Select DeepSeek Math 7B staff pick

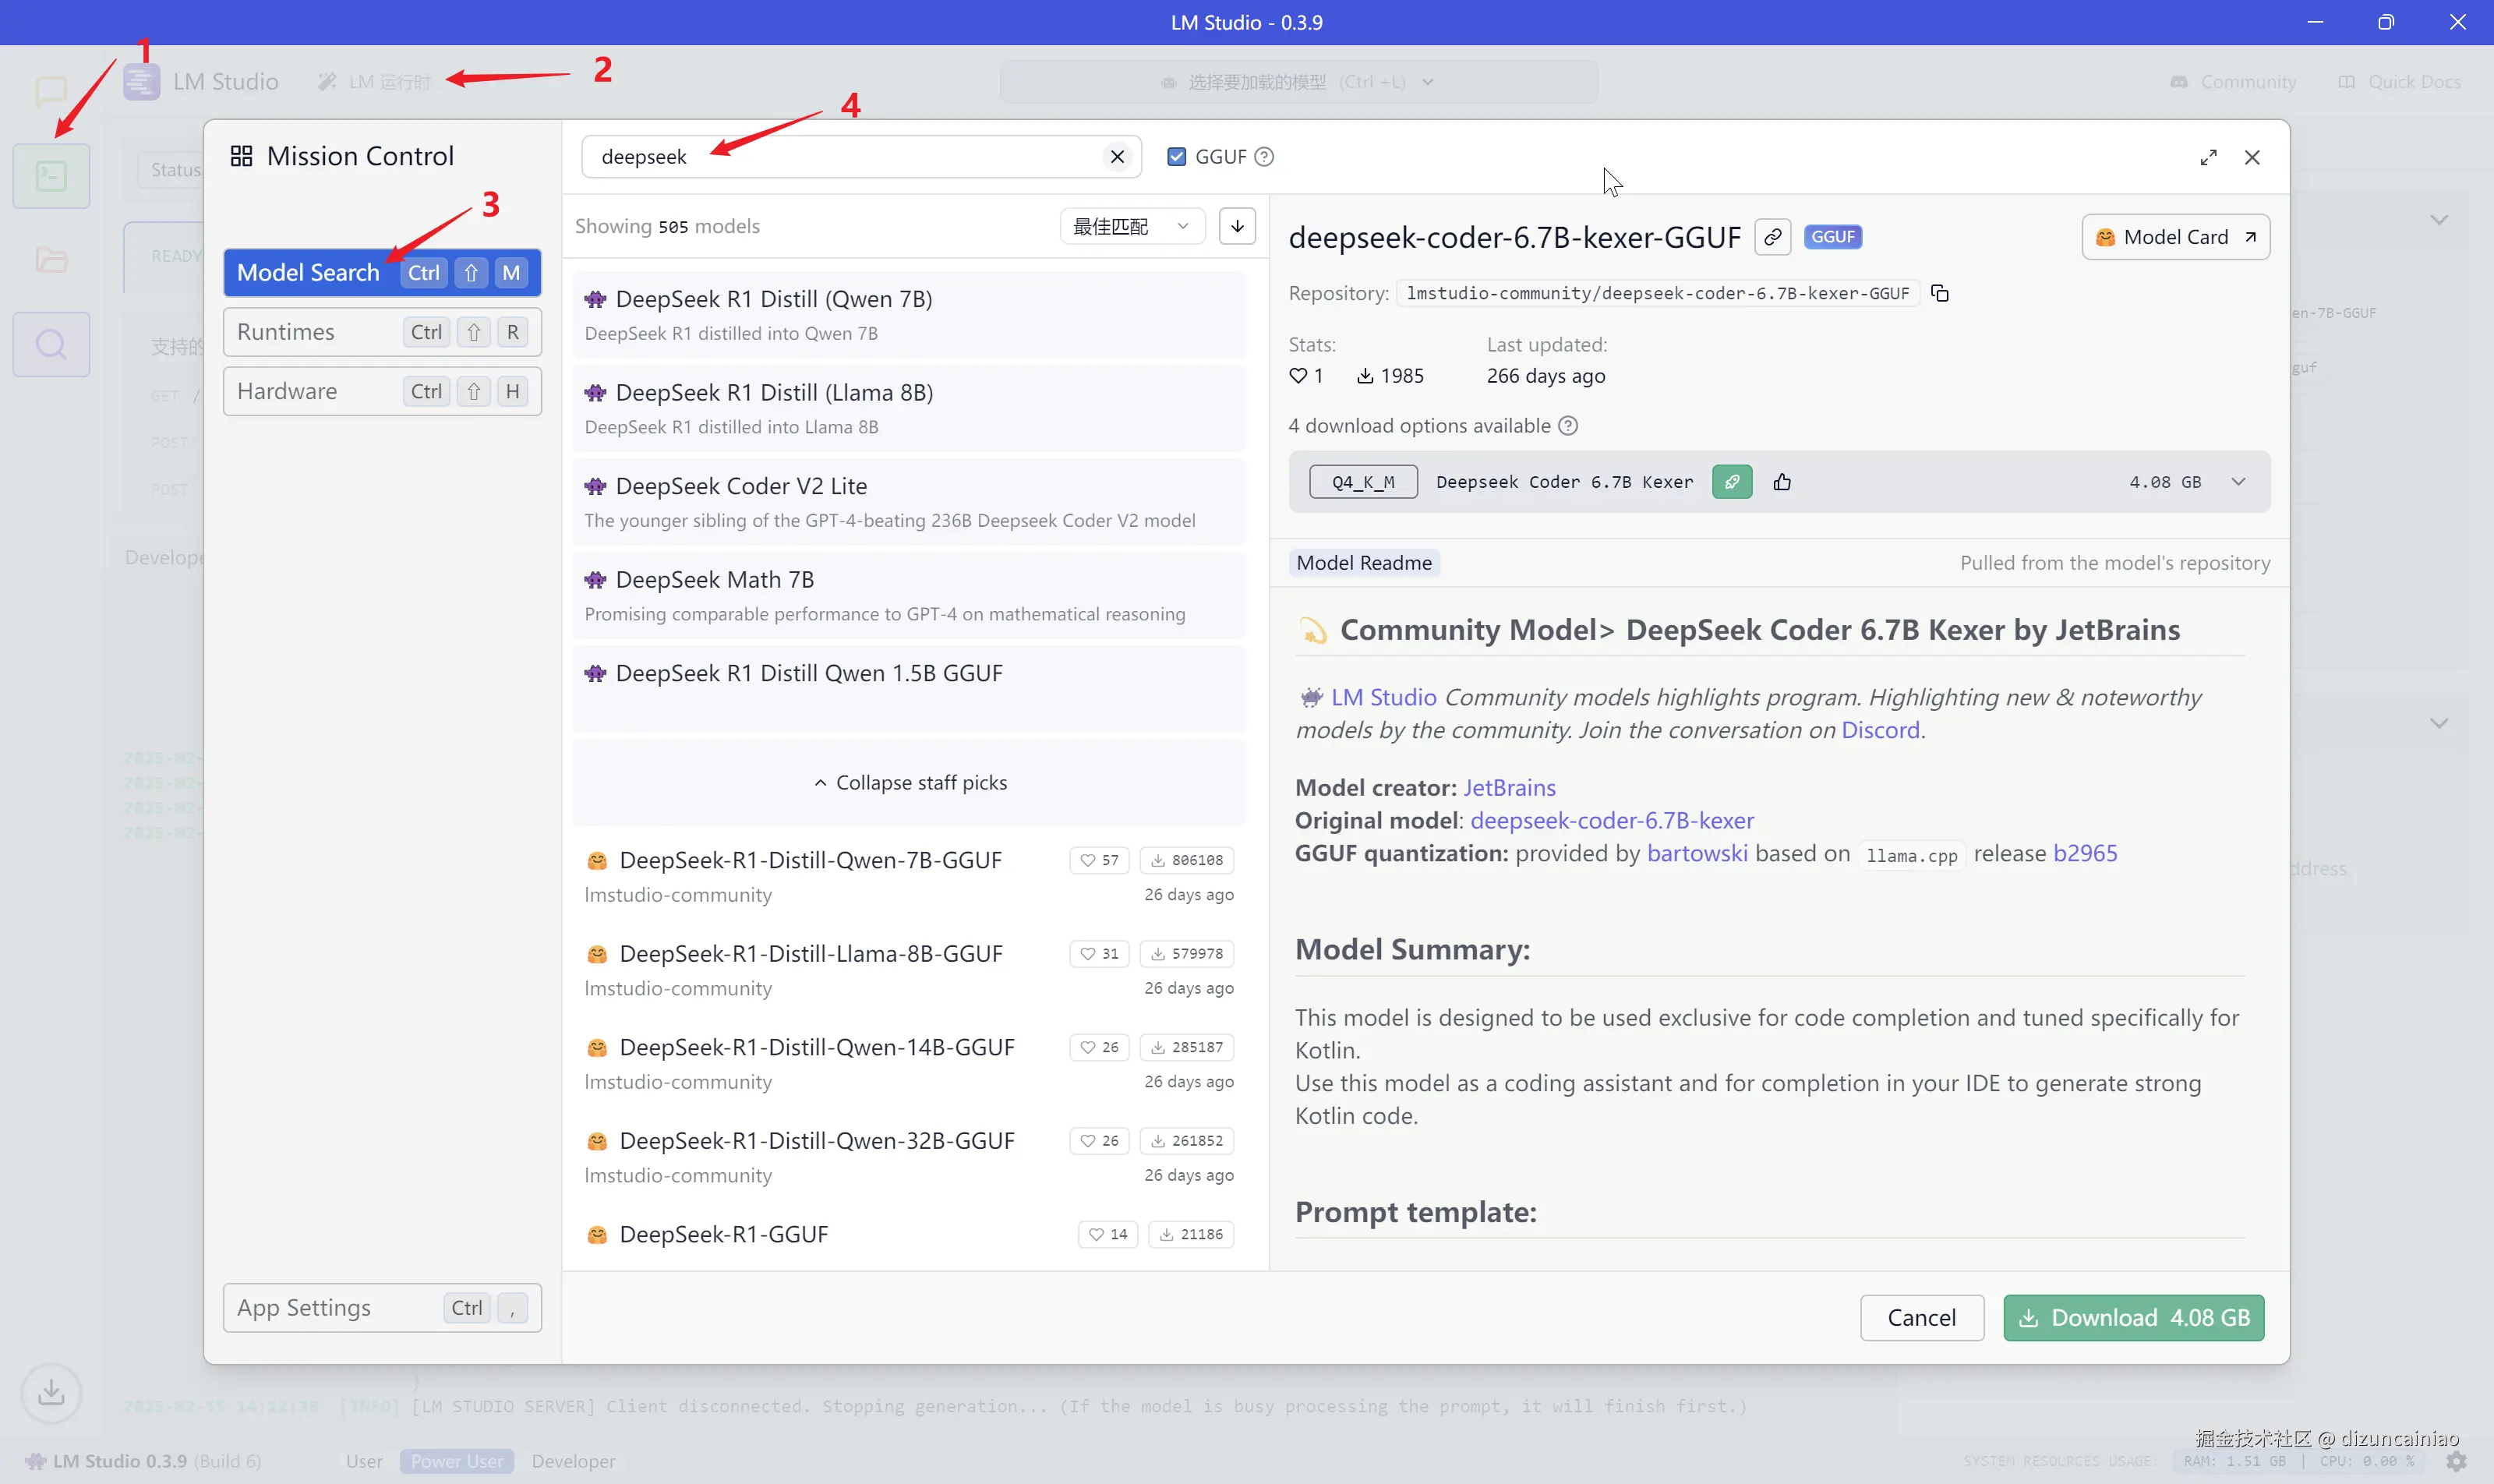point(909,596)
